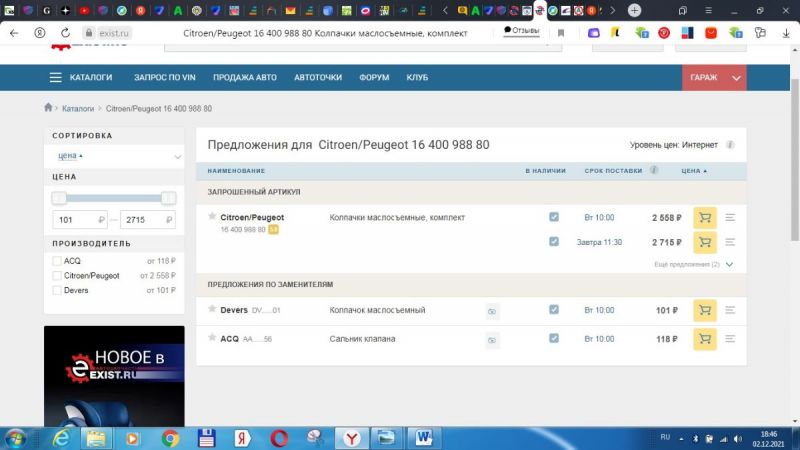The height and width of the screenshot is (450, 800).
Task: Open Автоточки menu item
Action: (318, 78)
